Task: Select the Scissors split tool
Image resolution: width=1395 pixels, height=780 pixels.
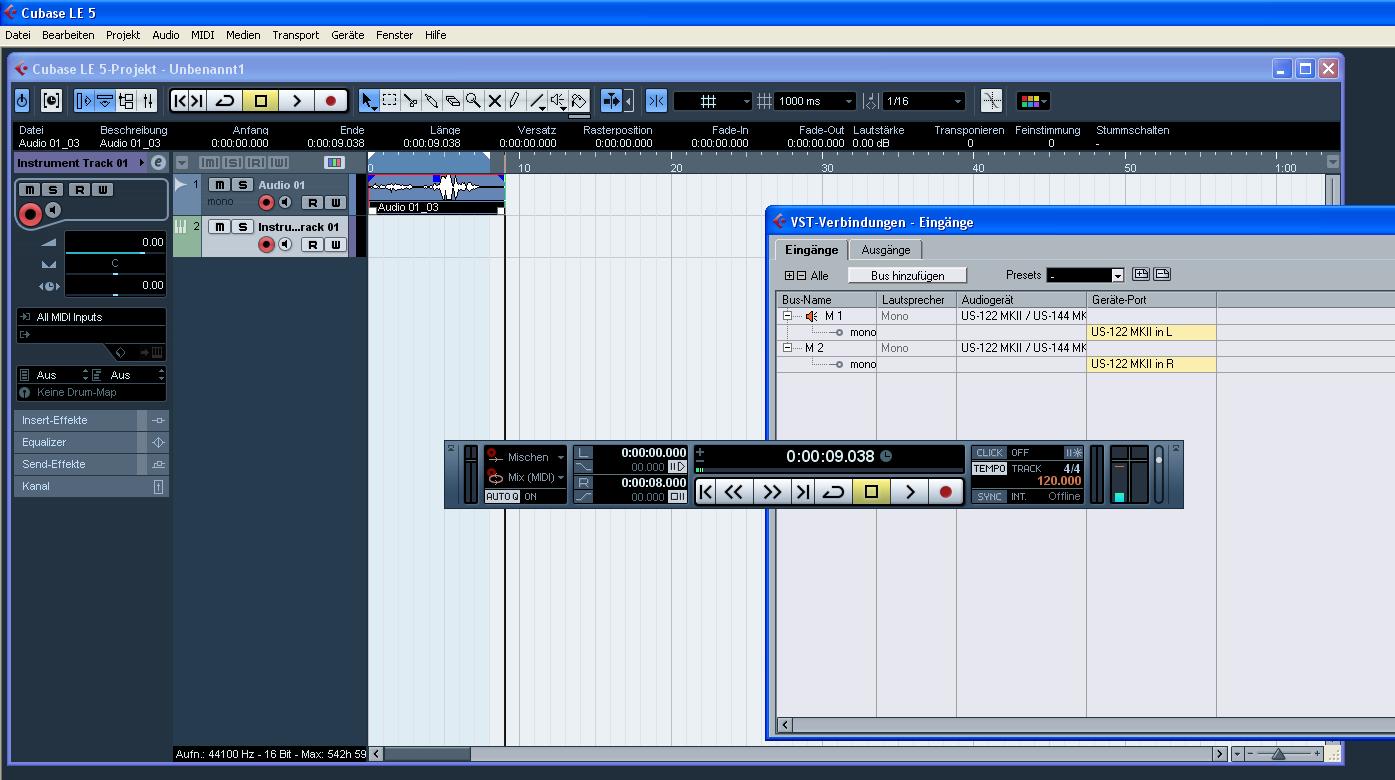Action: coord(410,101)
